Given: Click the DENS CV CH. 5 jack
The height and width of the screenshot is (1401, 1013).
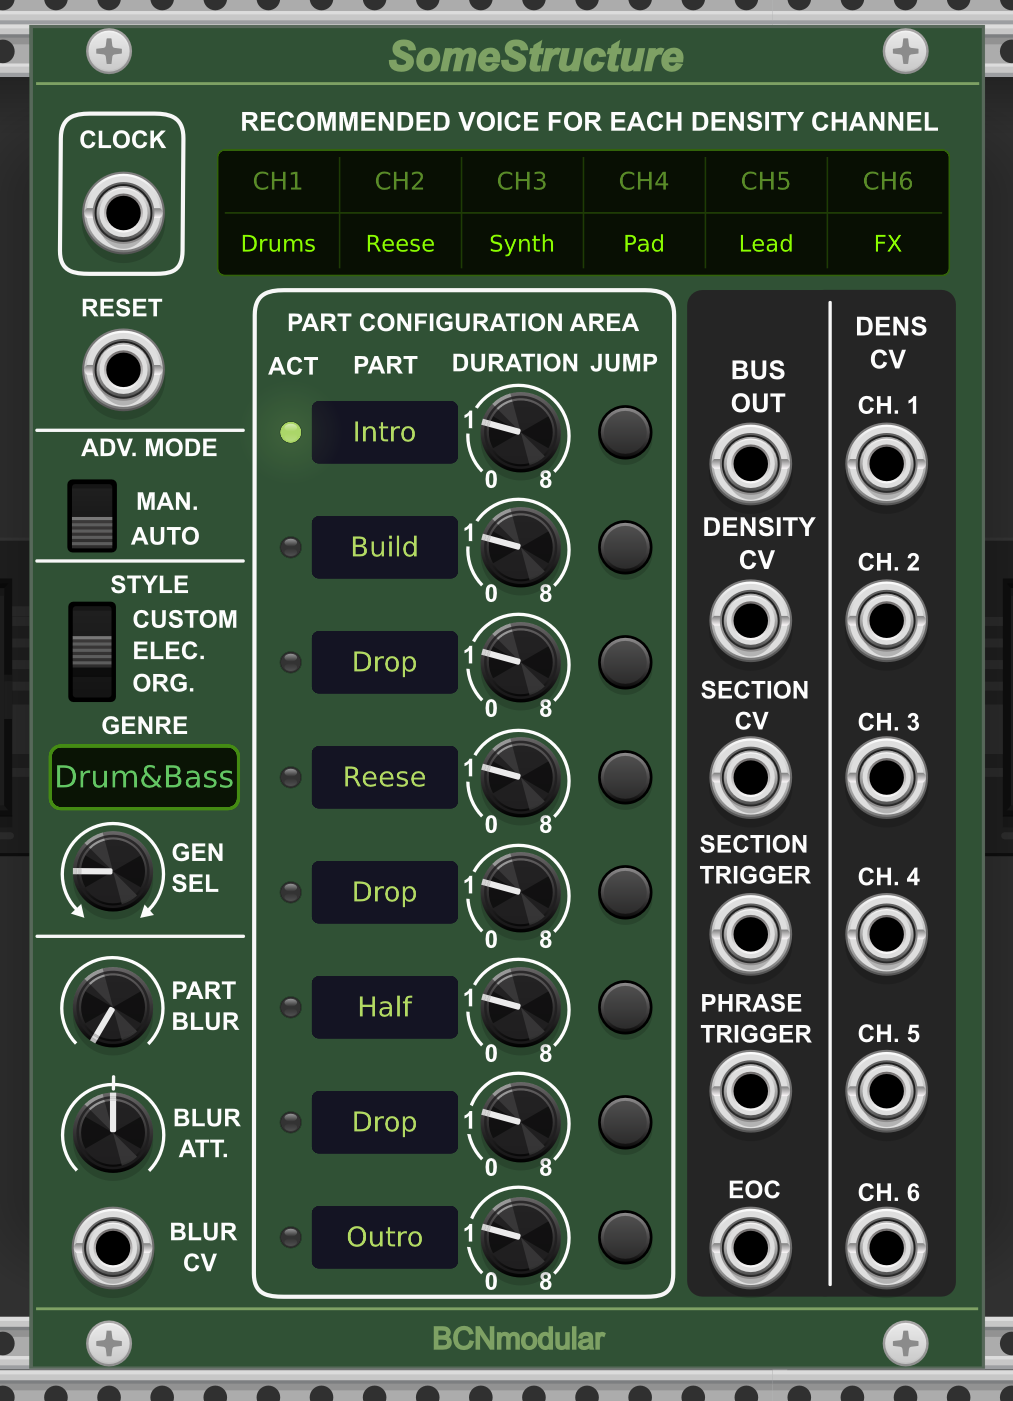Looking at the screenshot, I should [x=886, y=1090].
